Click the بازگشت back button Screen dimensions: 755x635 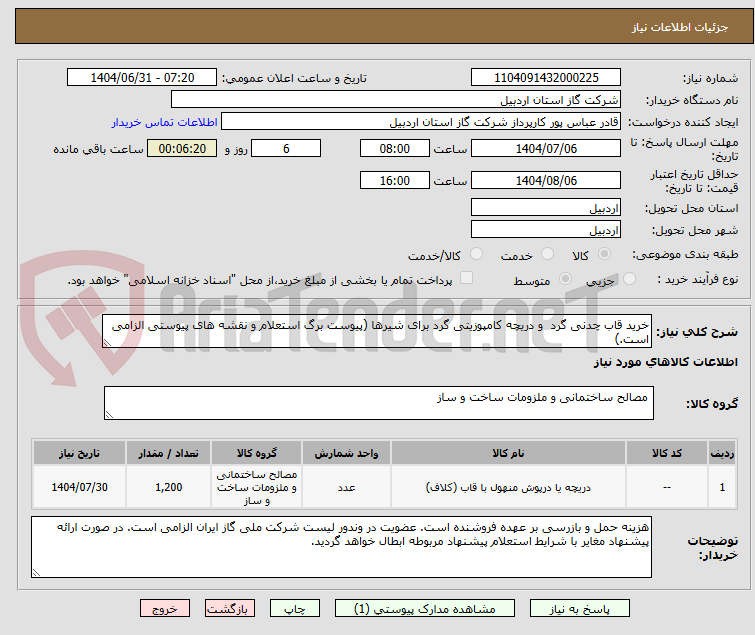(230, 609)
